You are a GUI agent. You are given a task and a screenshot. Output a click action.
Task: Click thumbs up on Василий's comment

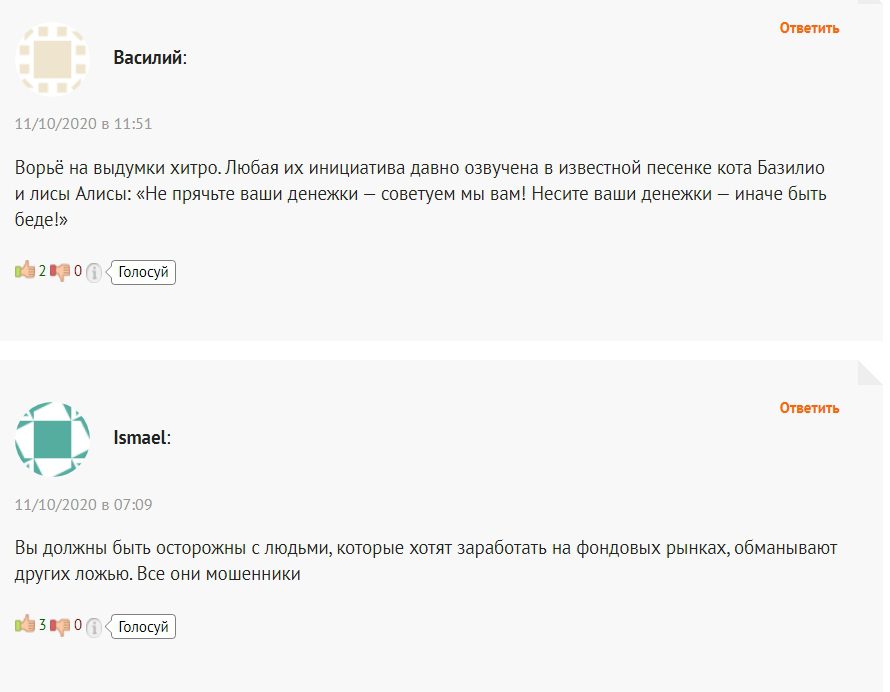[25, 271]
